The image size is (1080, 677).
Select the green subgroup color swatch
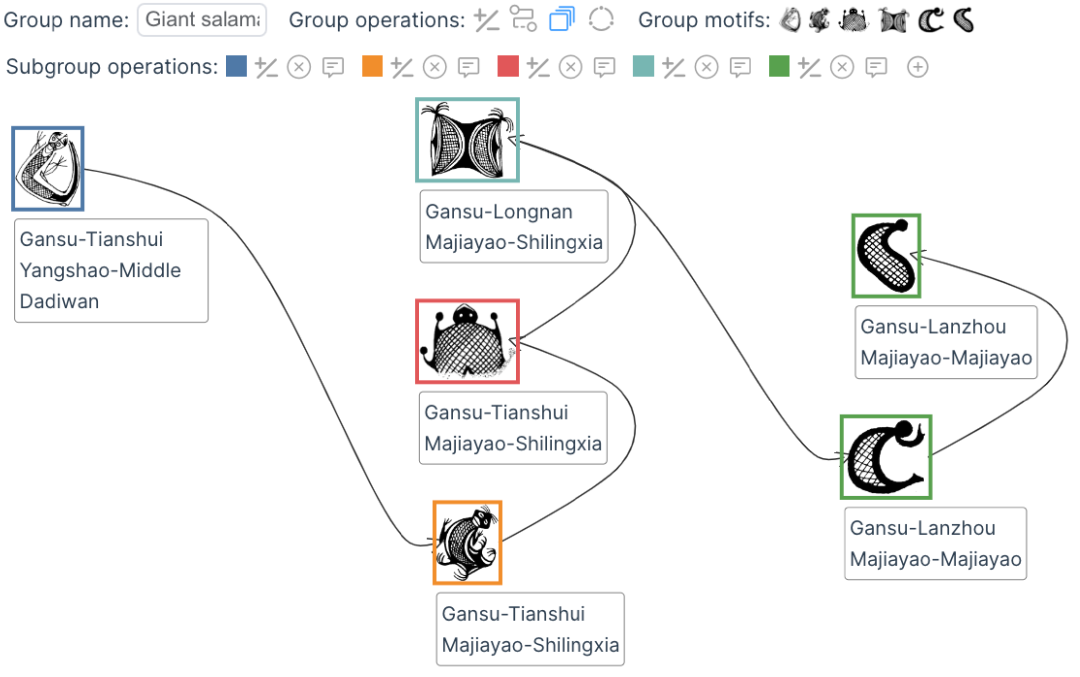(x=779, y=66)
